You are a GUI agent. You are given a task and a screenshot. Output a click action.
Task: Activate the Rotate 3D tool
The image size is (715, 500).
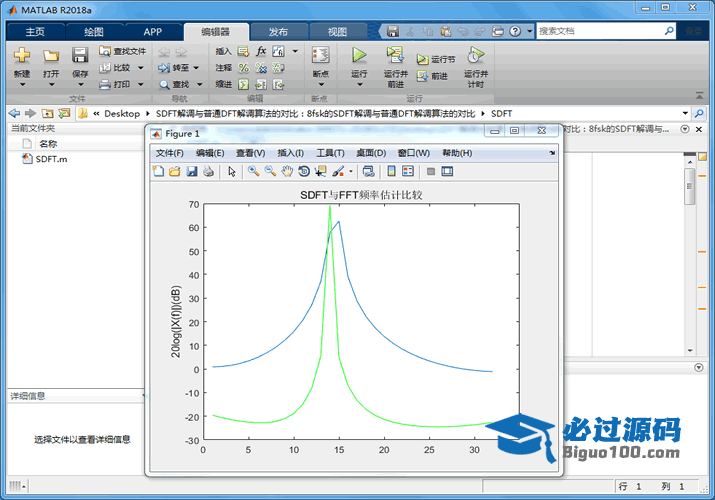coord(303,171)
